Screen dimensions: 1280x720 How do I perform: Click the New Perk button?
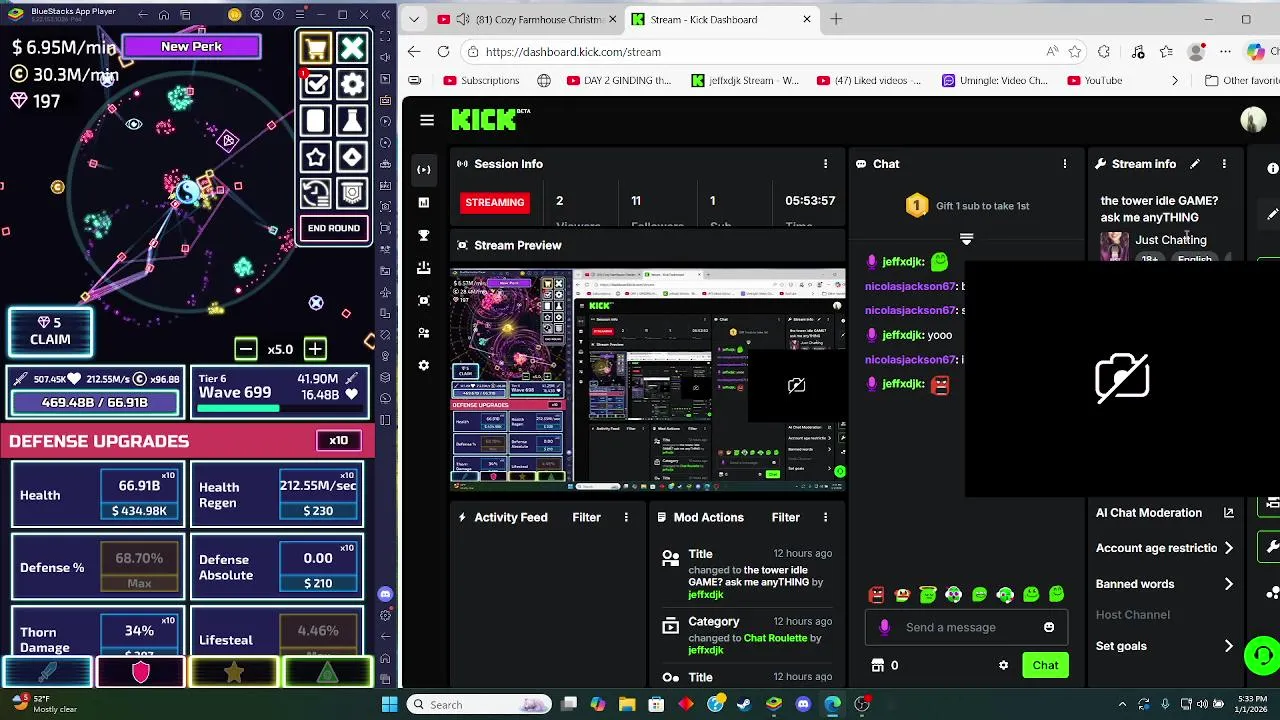[191, 46]
